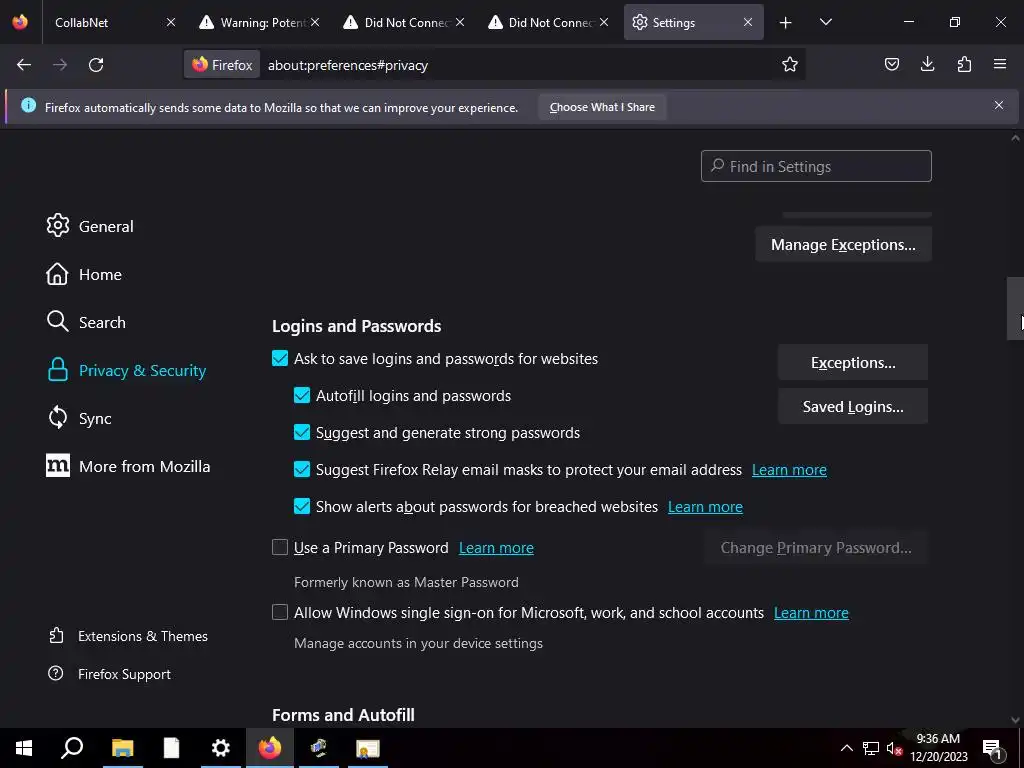Screen dimensions: 1024x768
Task: Open the Firefox application menu (hamburger)
Action: pos(999,64)
